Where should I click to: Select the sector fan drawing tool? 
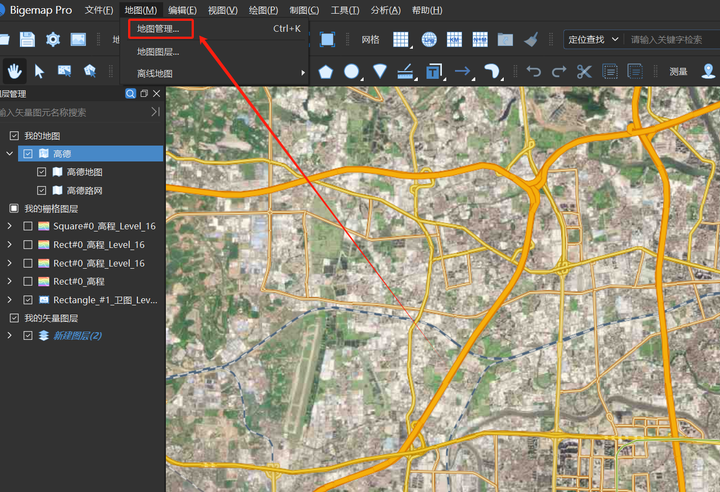pos(380,71)
